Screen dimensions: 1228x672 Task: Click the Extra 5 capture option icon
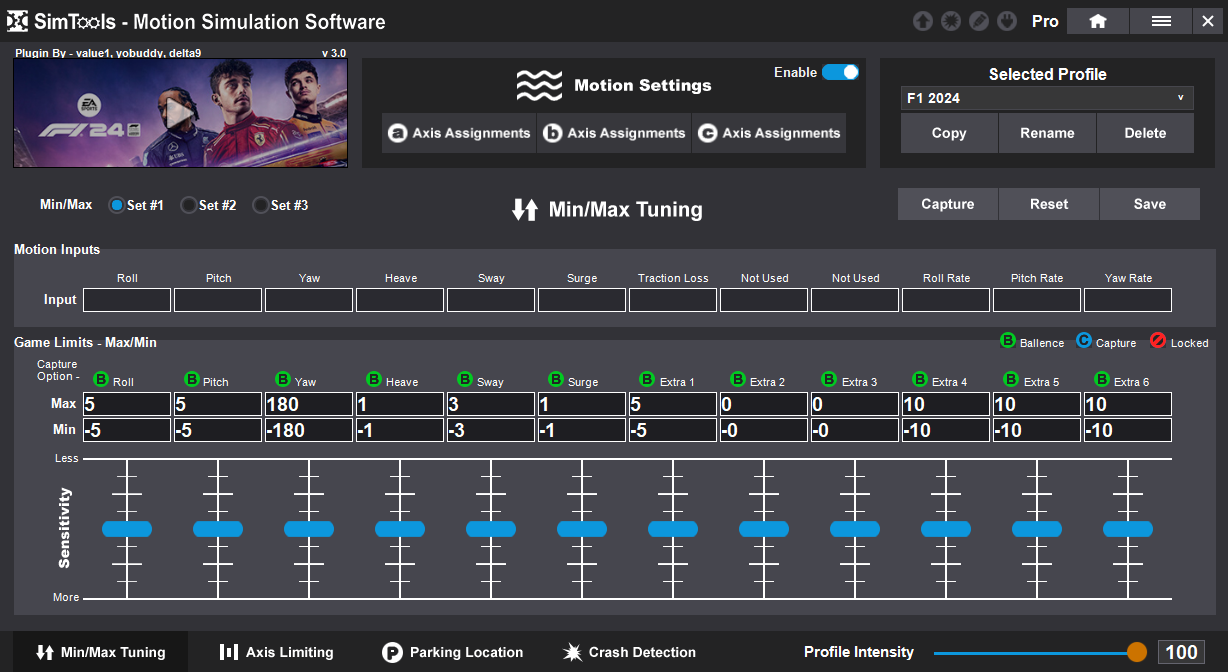click(1011, 380)
